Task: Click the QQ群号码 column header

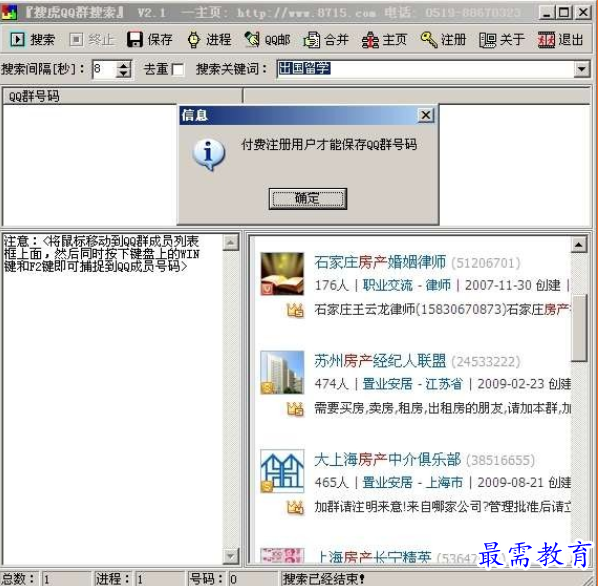Action: pyautogui.click(x=122, y=96)
